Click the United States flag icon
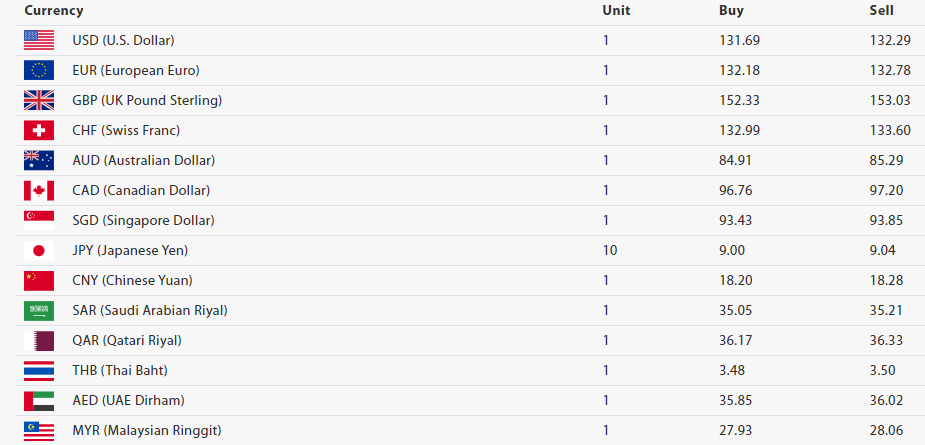The image size is (925, 445). 39,40
